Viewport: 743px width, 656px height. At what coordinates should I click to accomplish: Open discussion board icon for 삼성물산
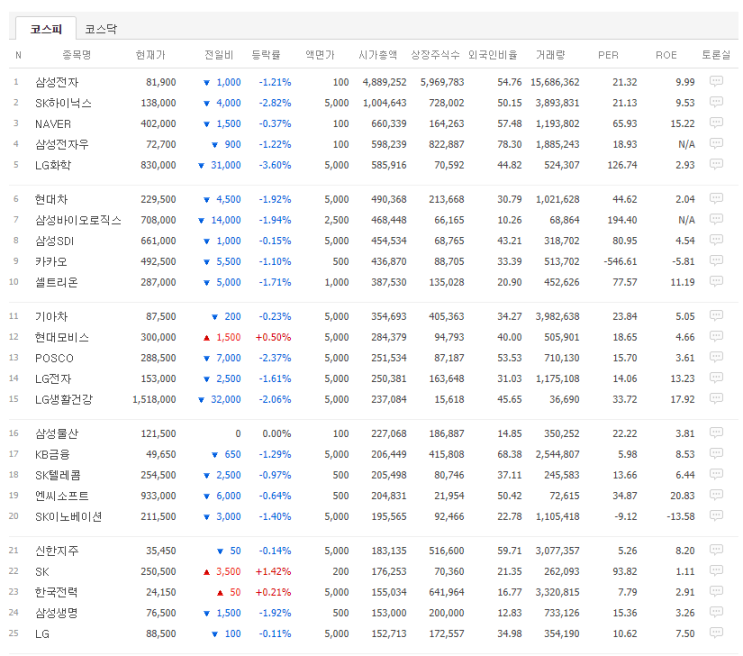[716, 432]
